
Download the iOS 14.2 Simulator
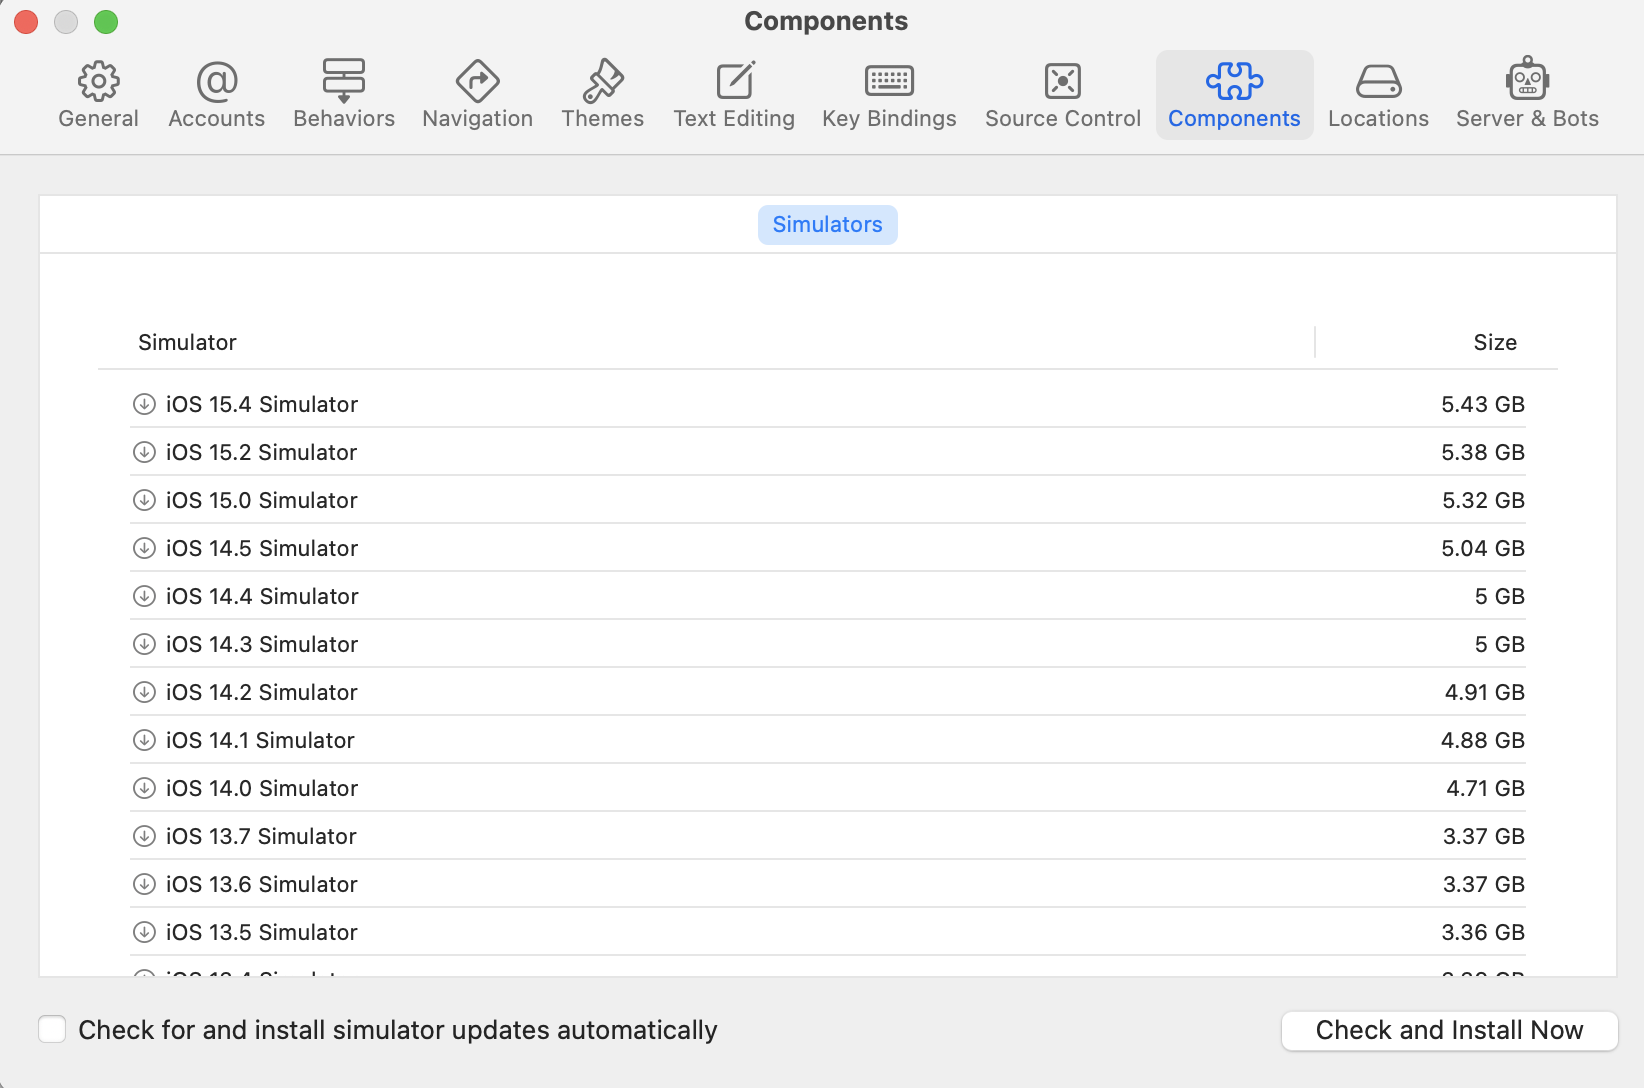point(144,692)
